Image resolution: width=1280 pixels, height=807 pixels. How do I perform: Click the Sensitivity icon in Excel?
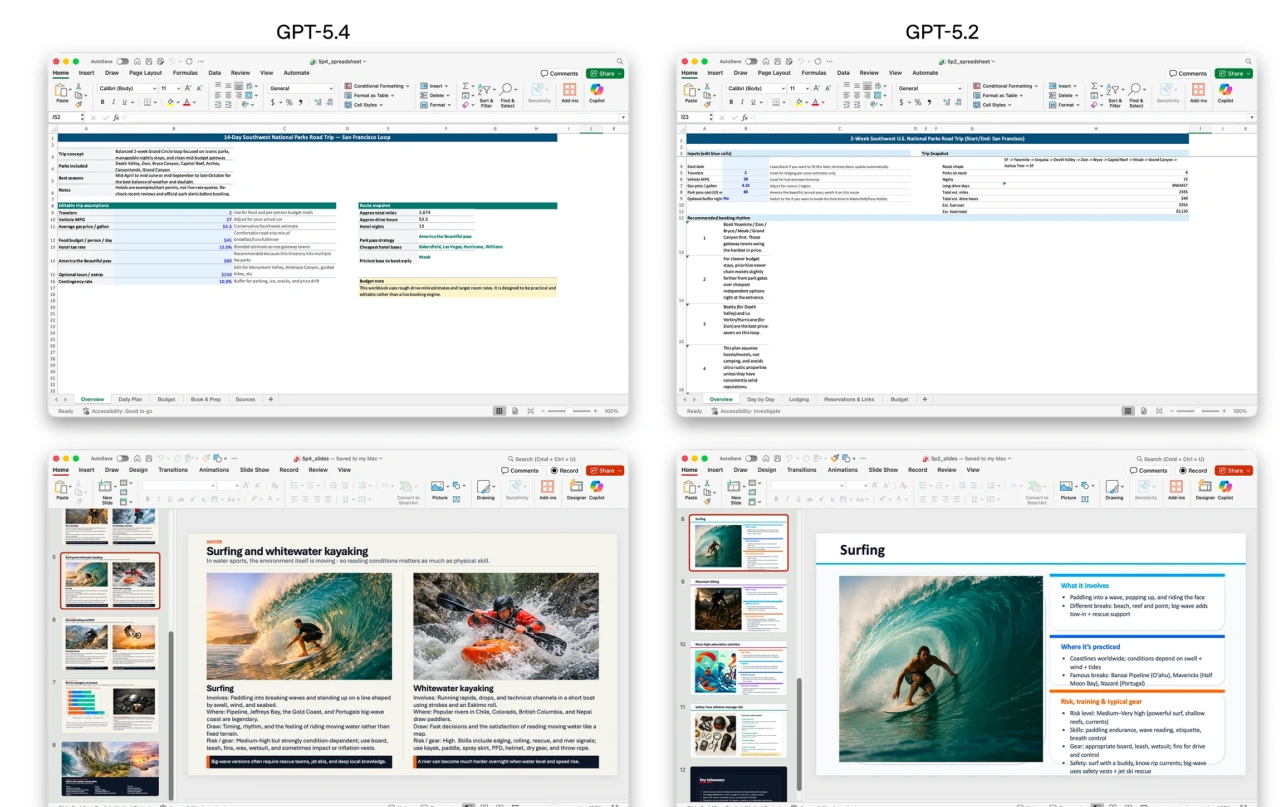pos(538,93)
